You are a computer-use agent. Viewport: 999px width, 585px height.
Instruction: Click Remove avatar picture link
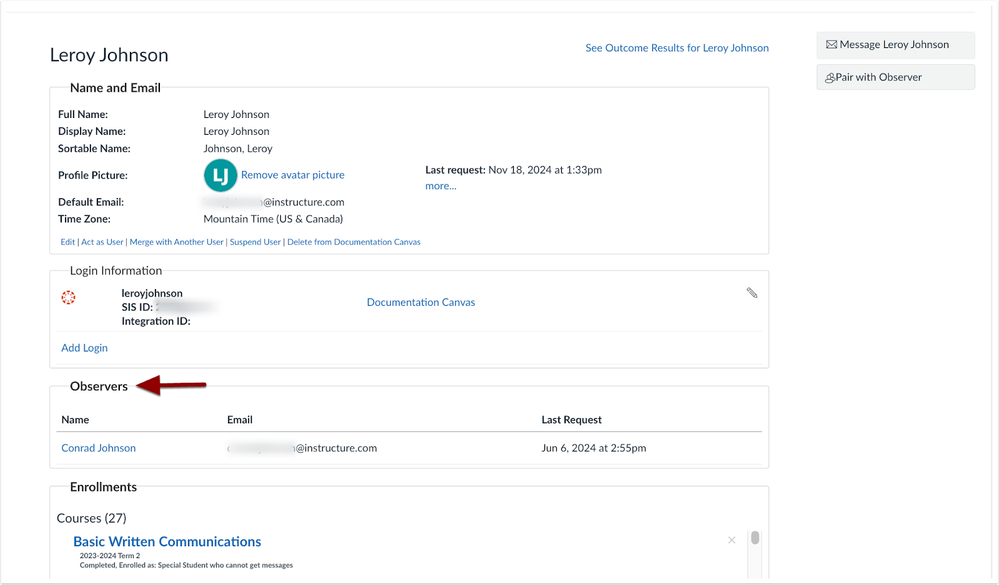tap(292, 175)
